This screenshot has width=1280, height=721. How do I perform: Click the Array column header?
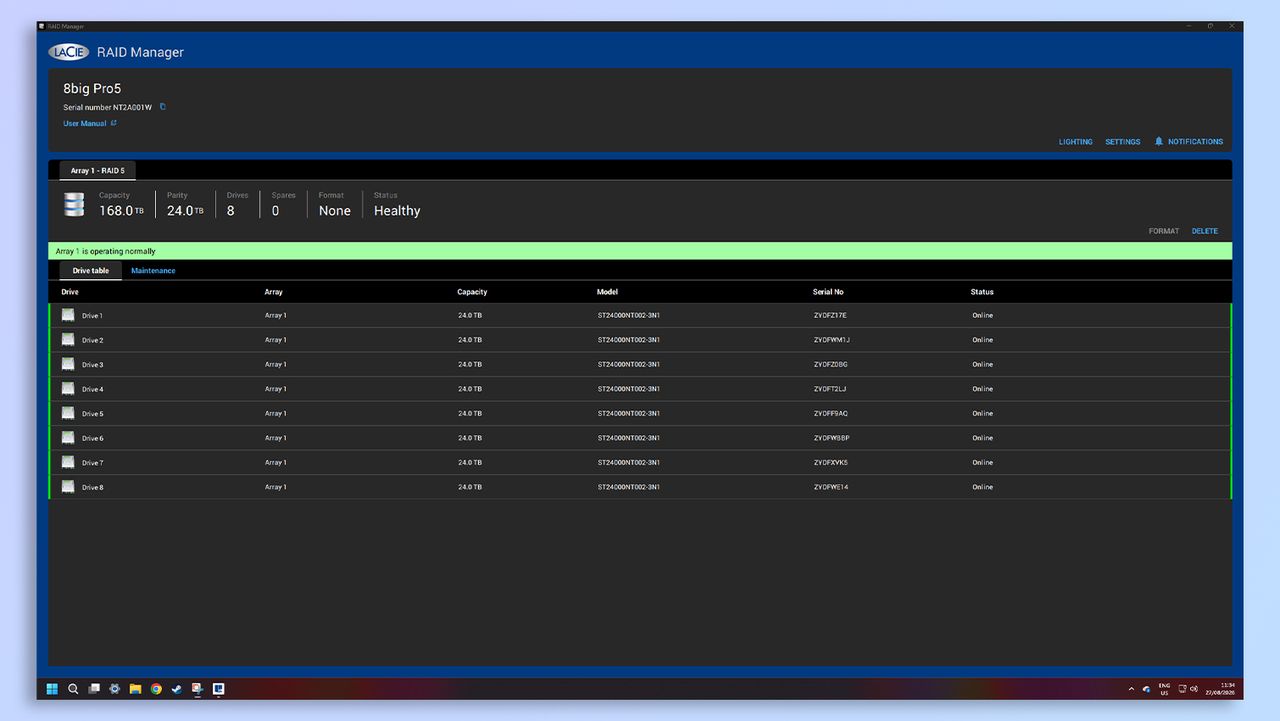point(274,292)
